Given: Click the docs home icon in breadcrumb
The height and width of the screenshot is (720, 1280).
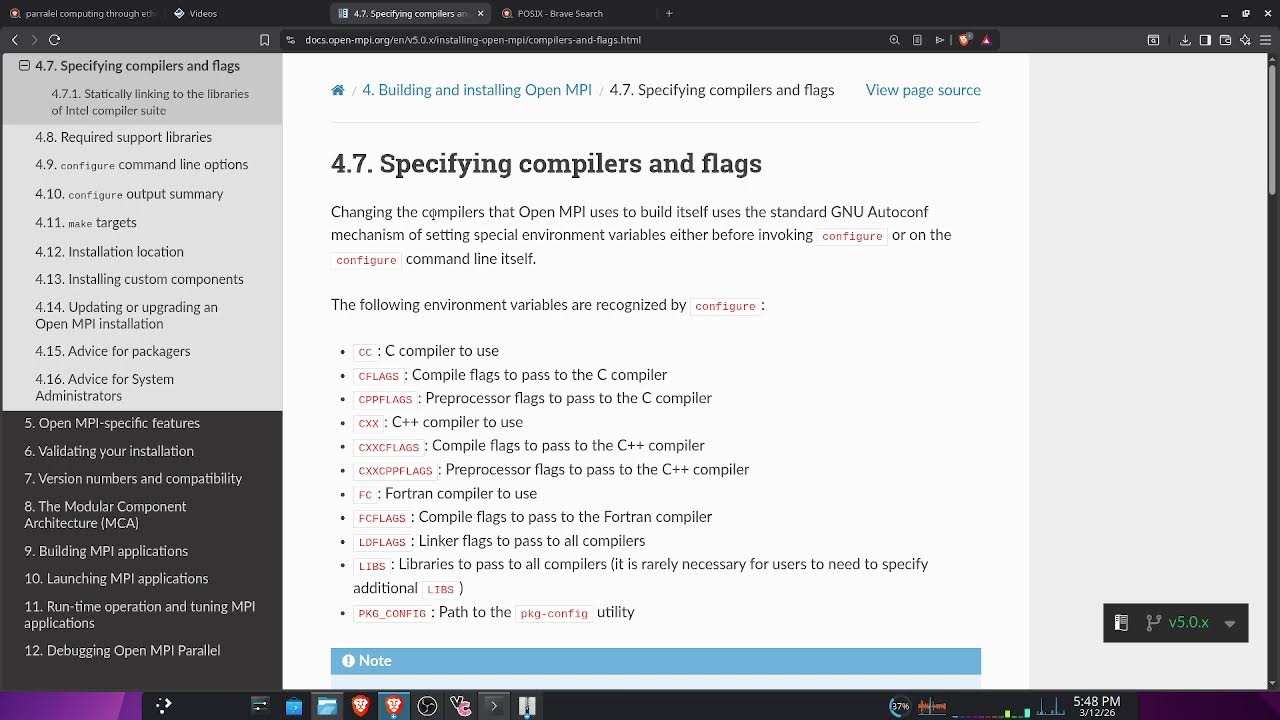Looking at the screenshot, I should coord(338,90).
